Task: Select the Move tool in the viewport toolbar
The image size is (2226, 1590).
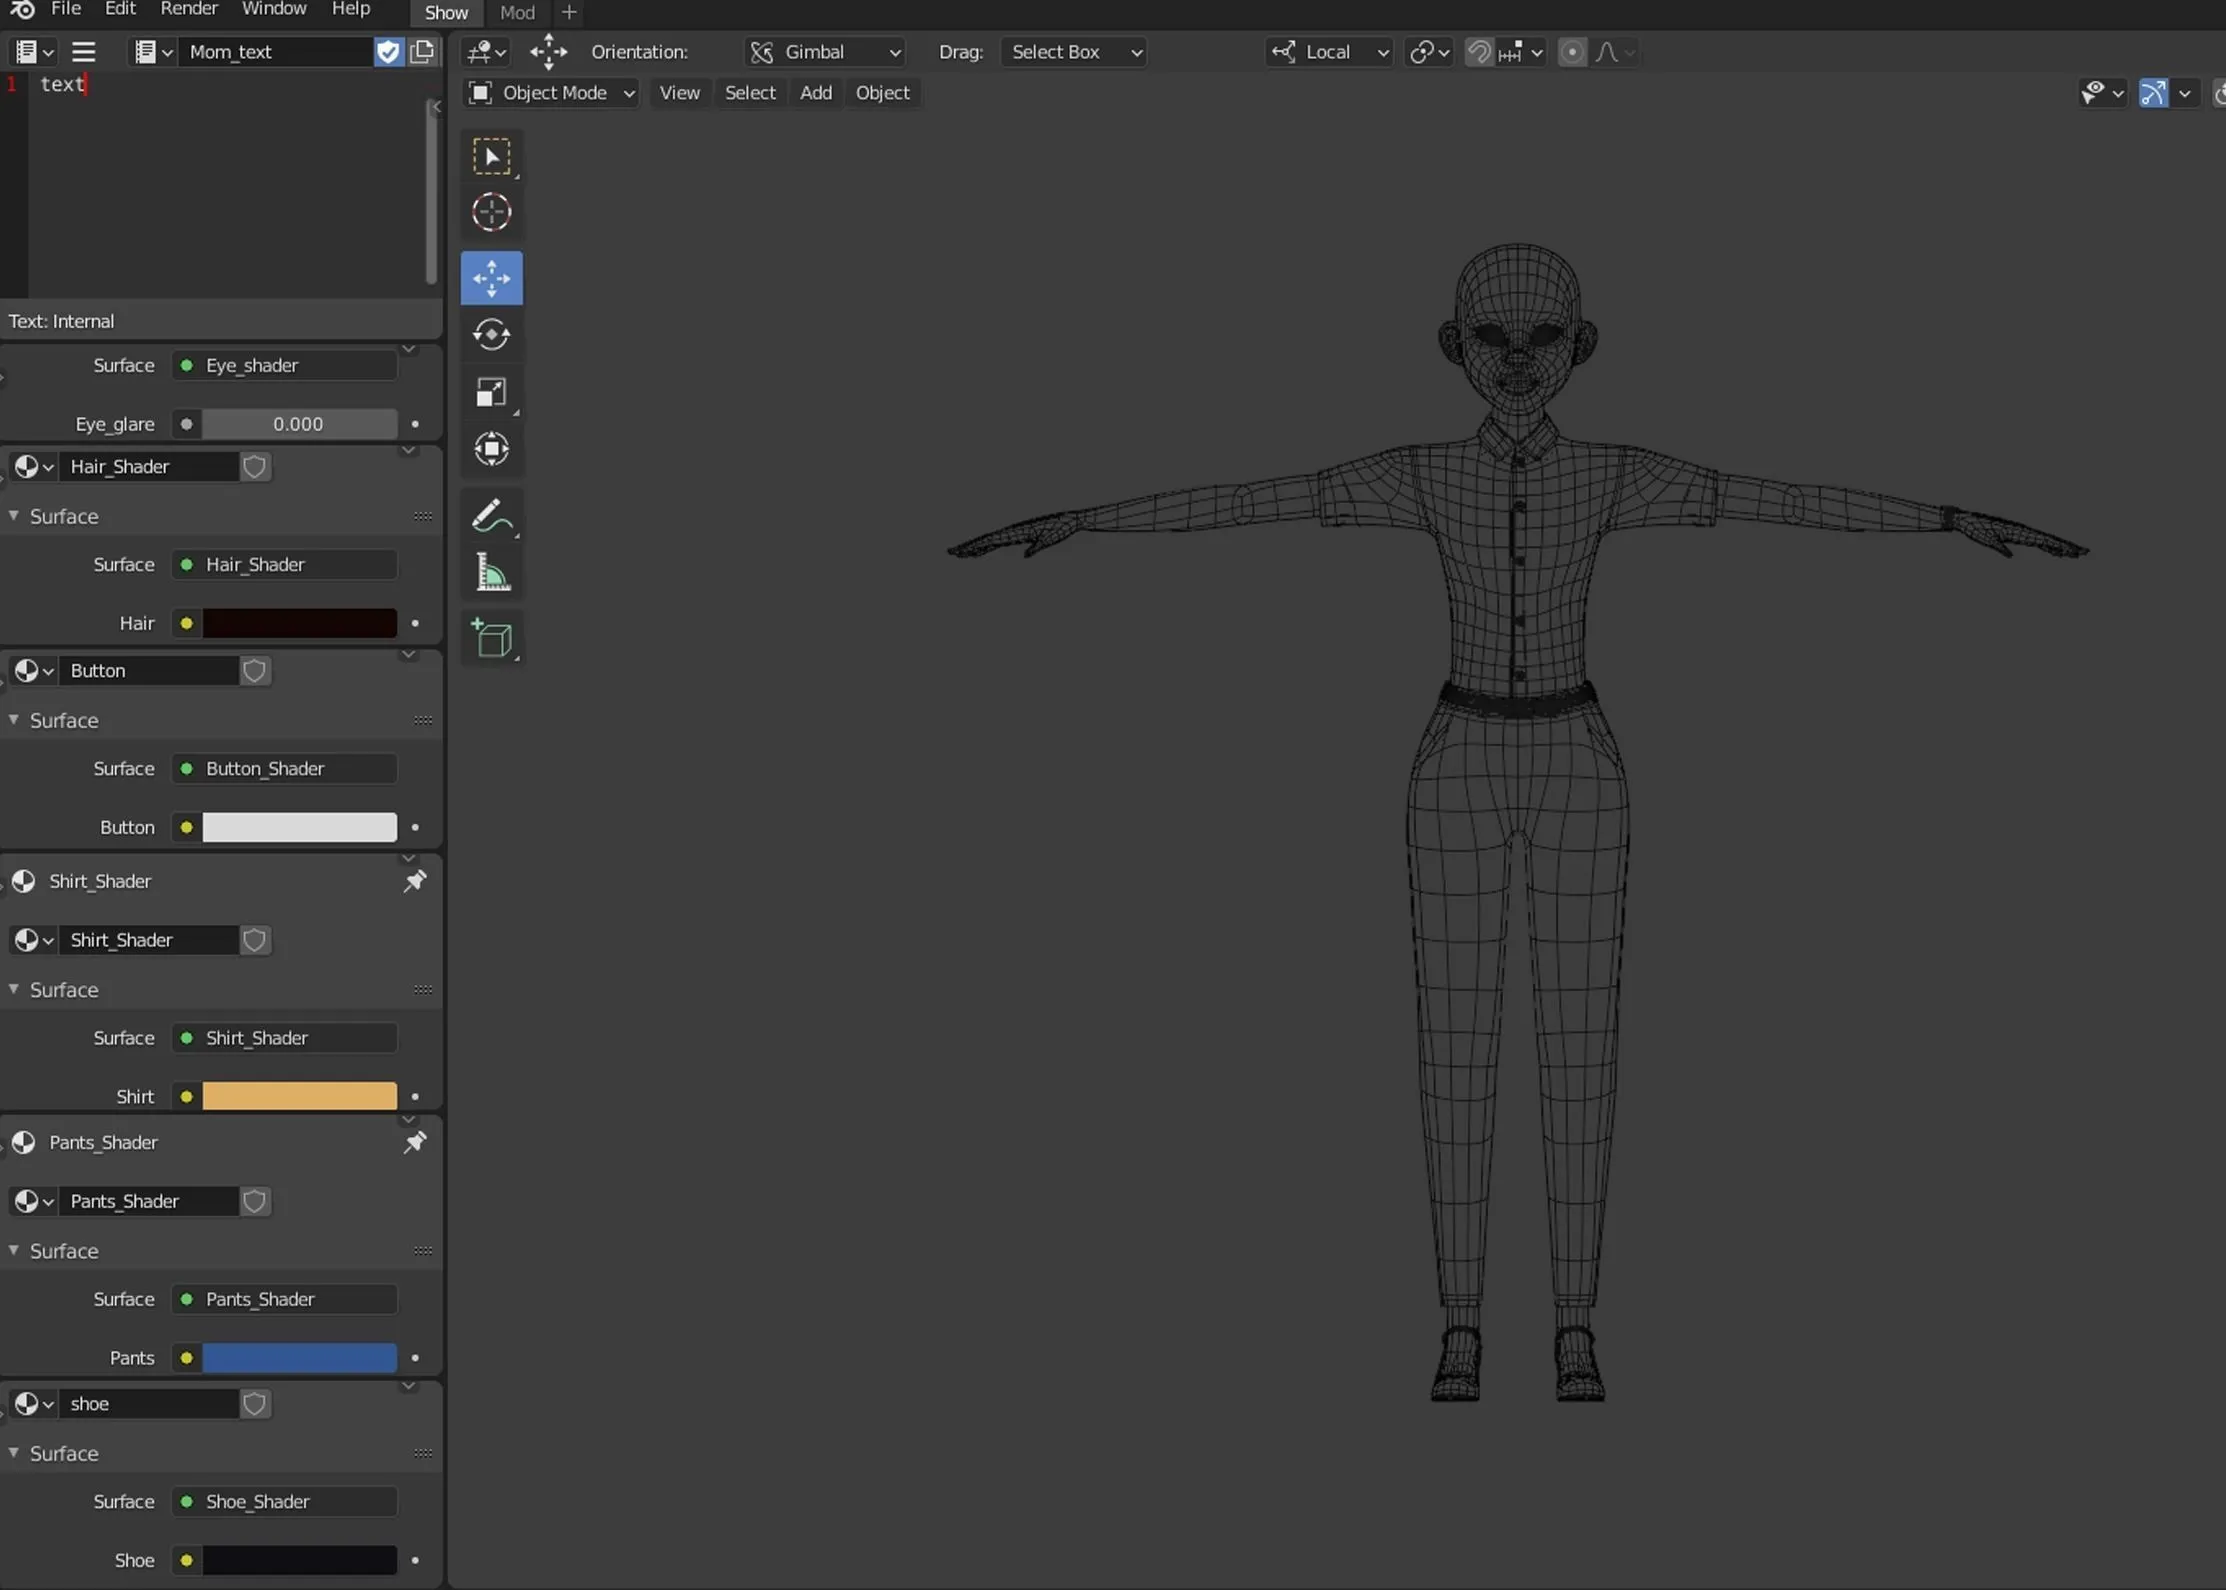Action: pos(491,278)
